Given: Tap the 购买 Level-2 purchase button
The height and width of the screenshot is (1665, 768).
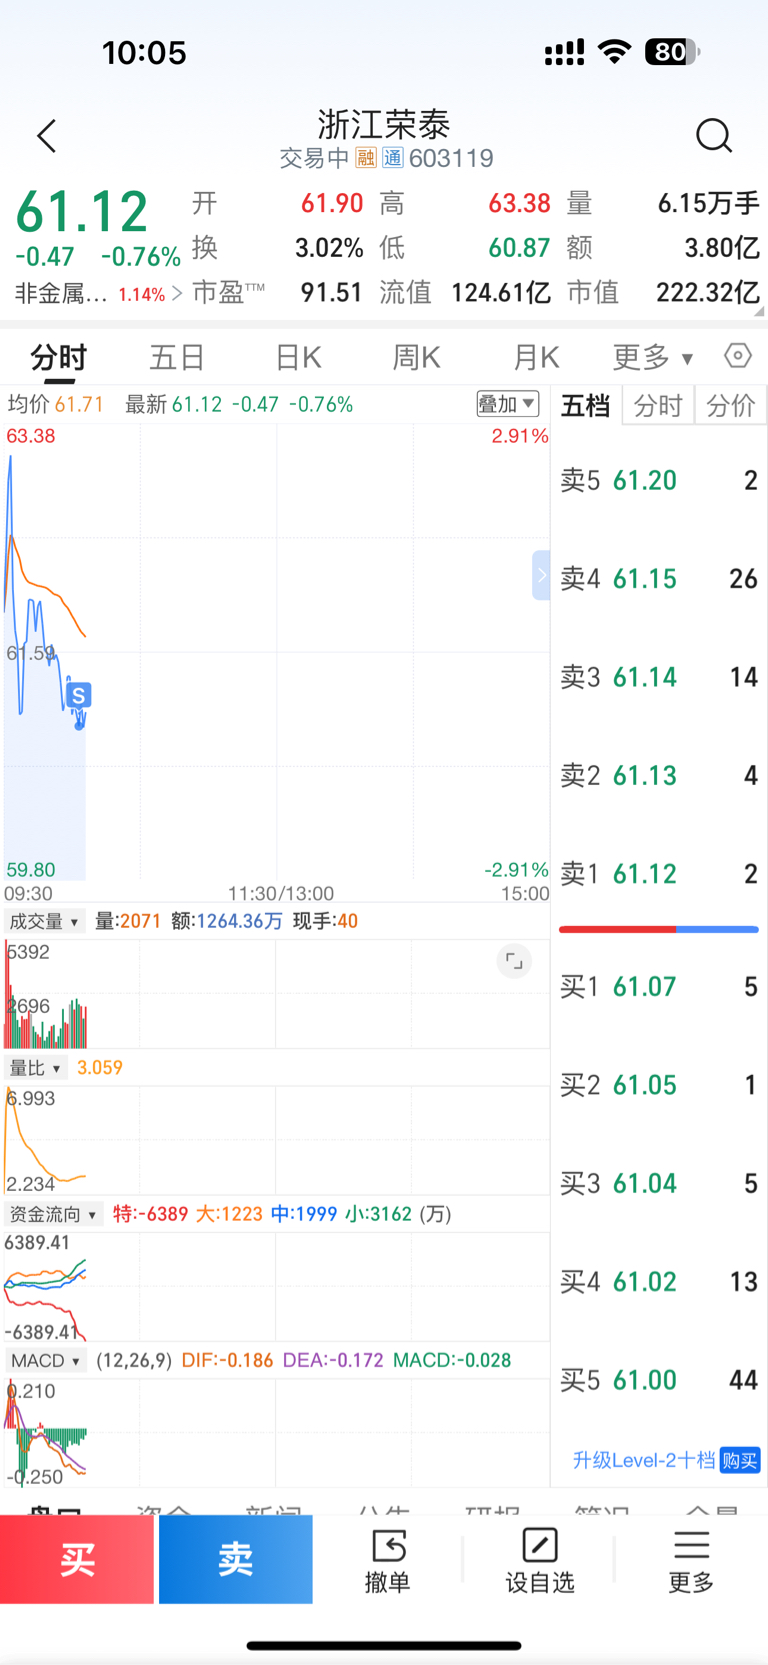Looking at the screenshot, I should coord(740,1460).
